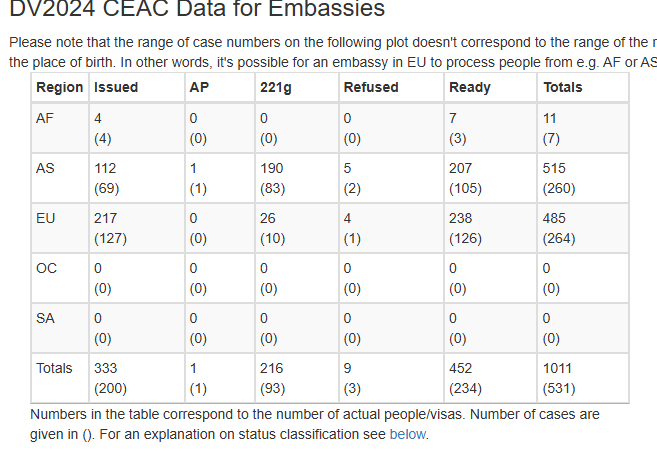Click the 'below' link for status explanation
This screenshot has width=657, height=457.
pyautogui.click(x=408, y=434)
